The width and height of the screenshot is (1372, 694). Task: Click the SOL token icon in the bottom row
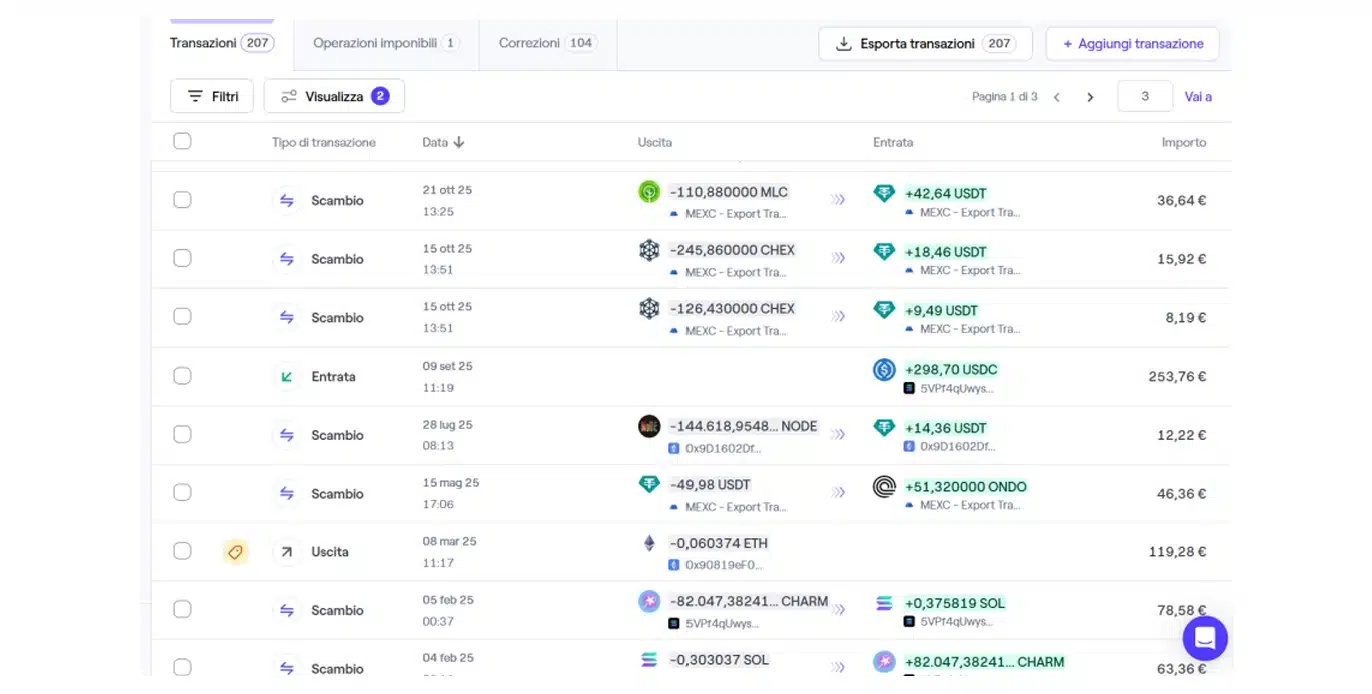point(650,660)
